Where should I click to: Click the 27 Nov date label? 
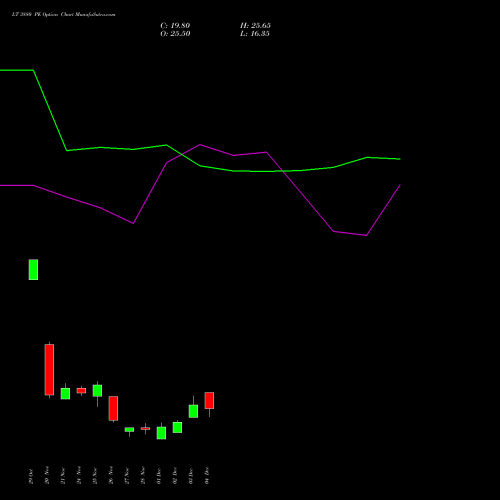tap(127, 476)
